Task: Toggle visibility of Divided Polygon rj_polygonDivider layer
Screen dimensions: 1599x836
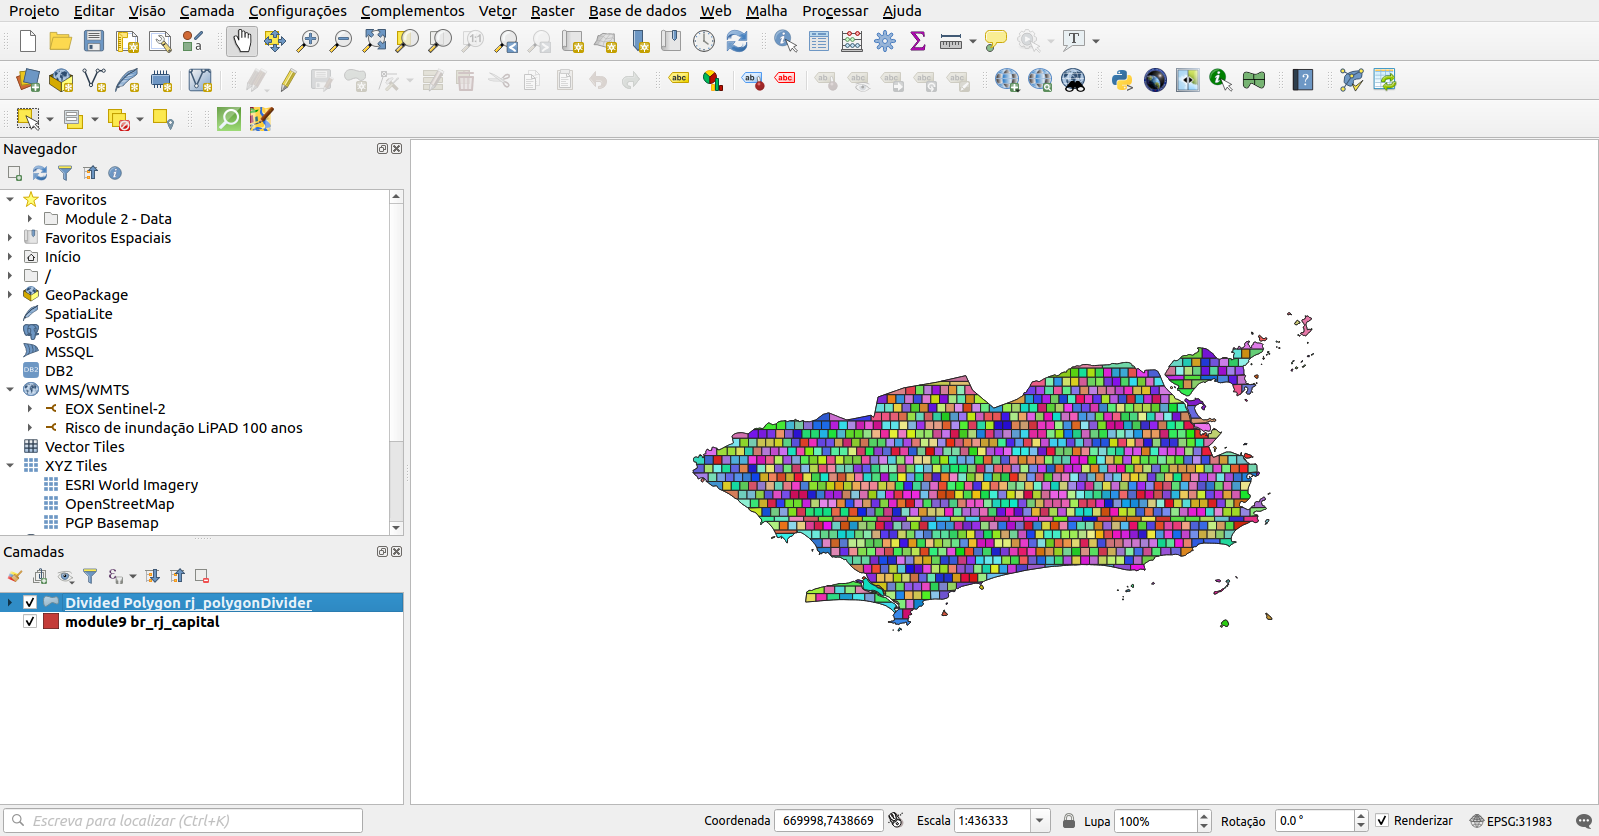Action: (x=30, y=603)
